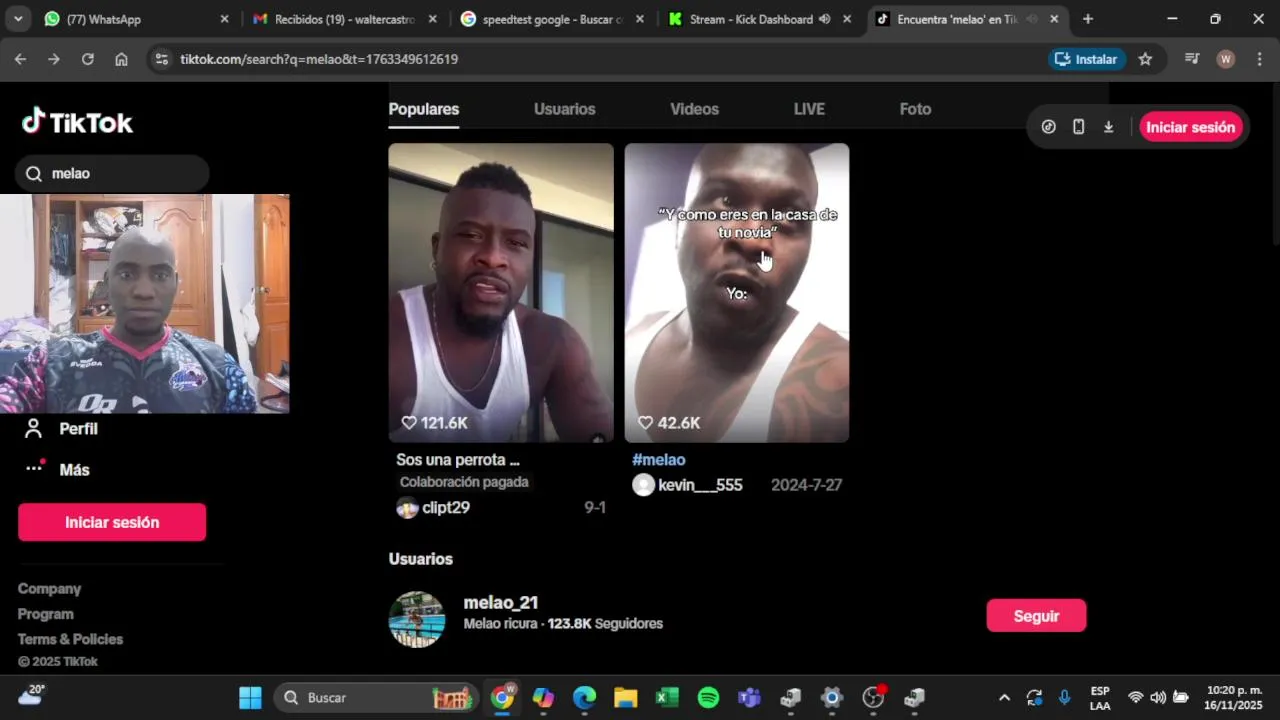Switch to the Usuarios tab

pos(564,109)
